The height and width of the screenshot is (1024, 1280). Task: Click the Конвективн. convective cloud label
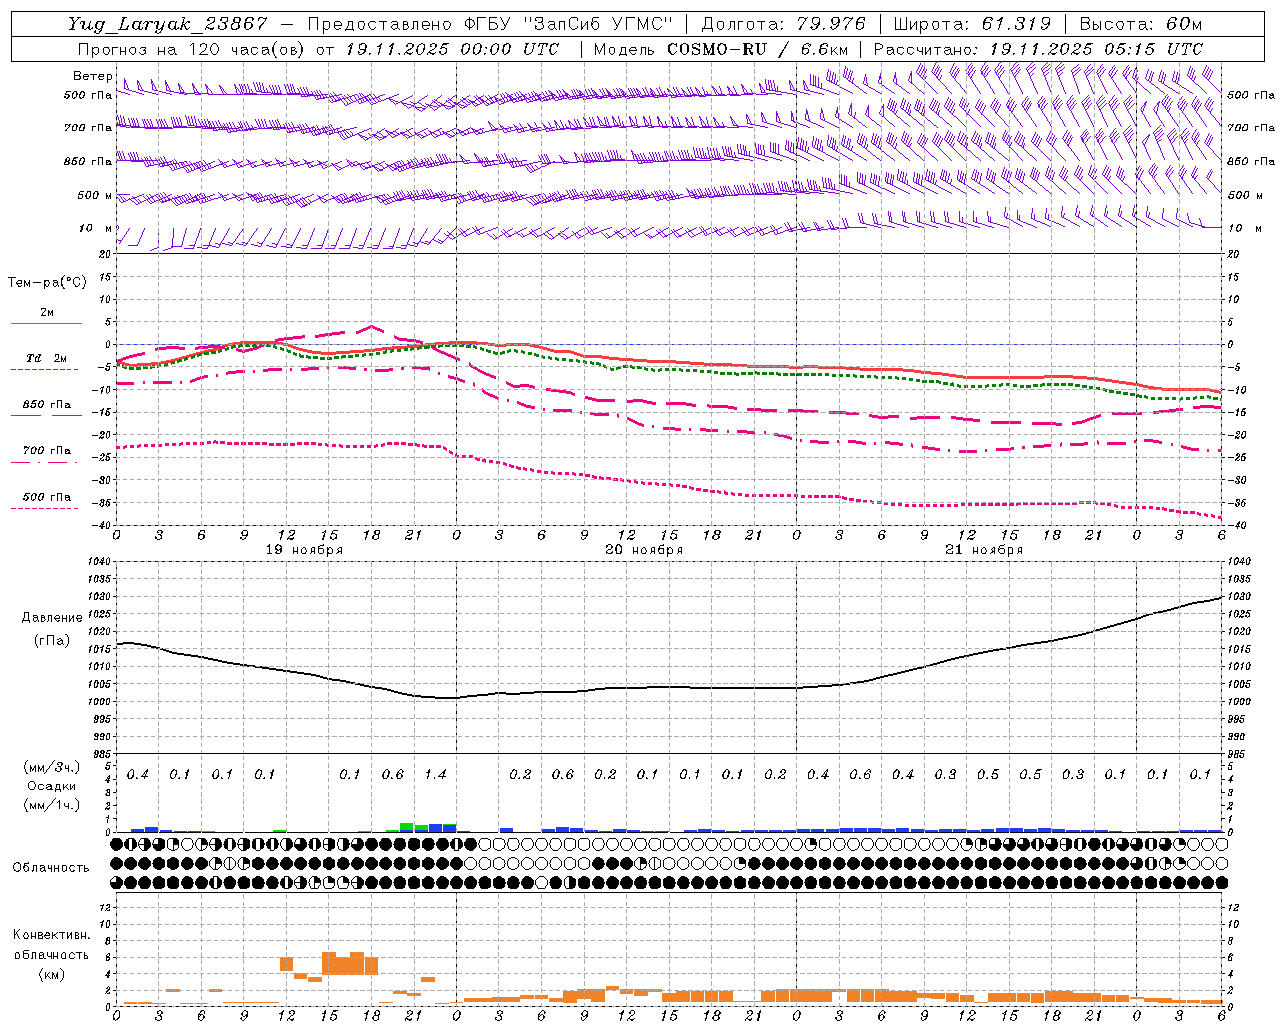pyautogui.click(x=51, y=935)
